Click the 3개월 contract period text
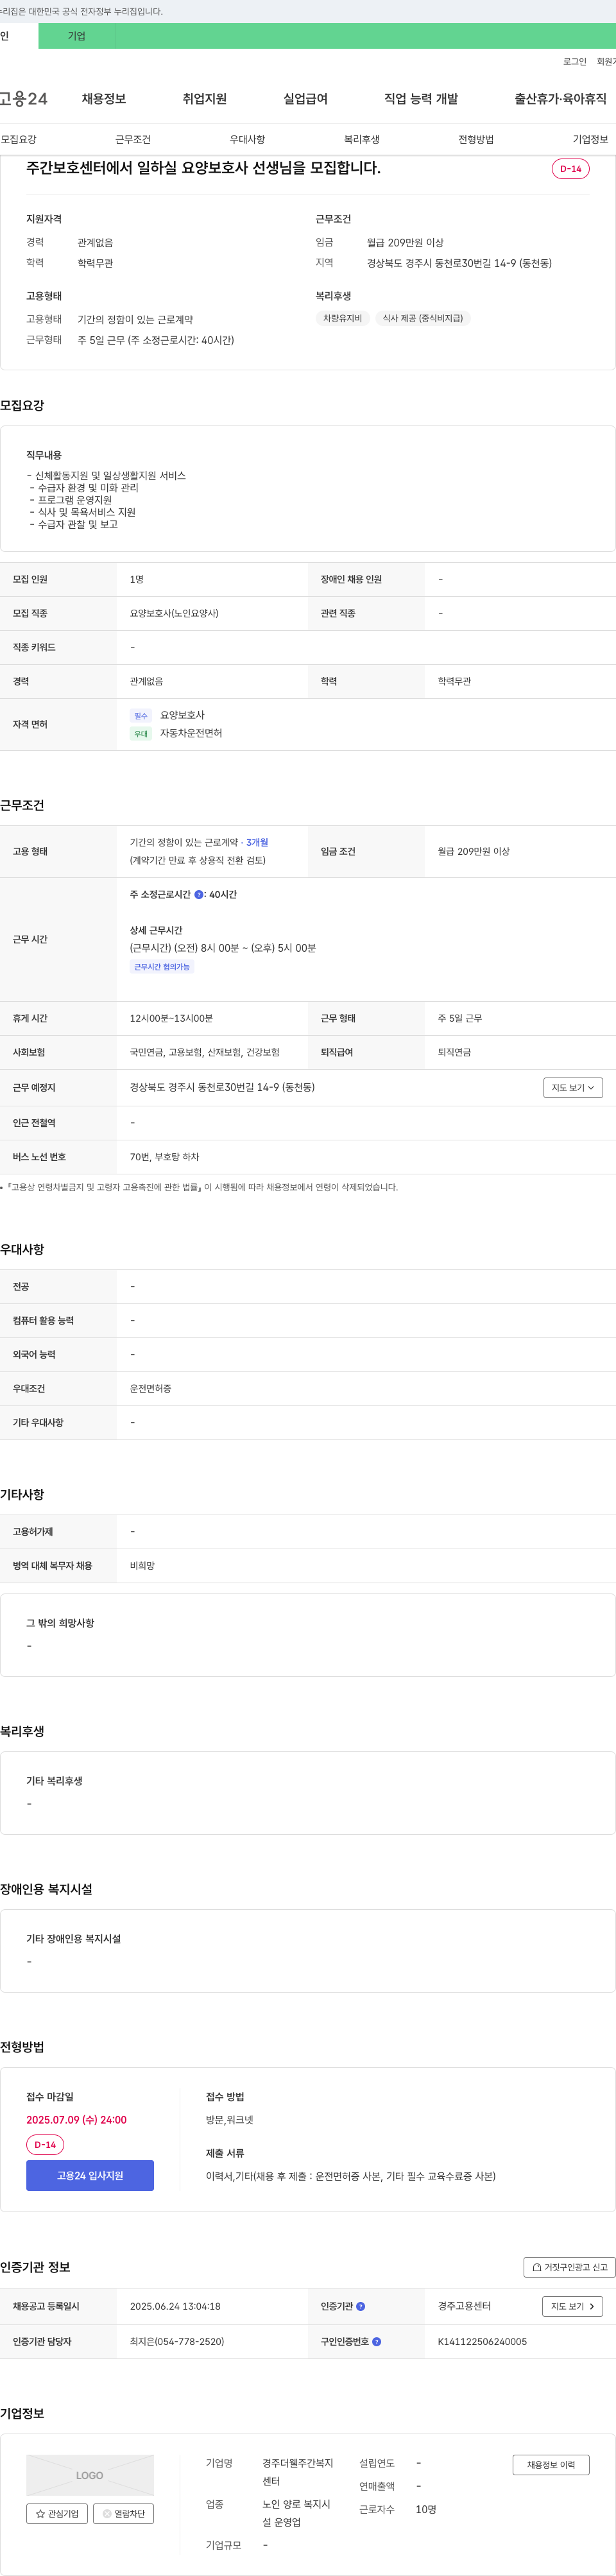This screenshot has width=616, height=2576. (x=257, y=843)
